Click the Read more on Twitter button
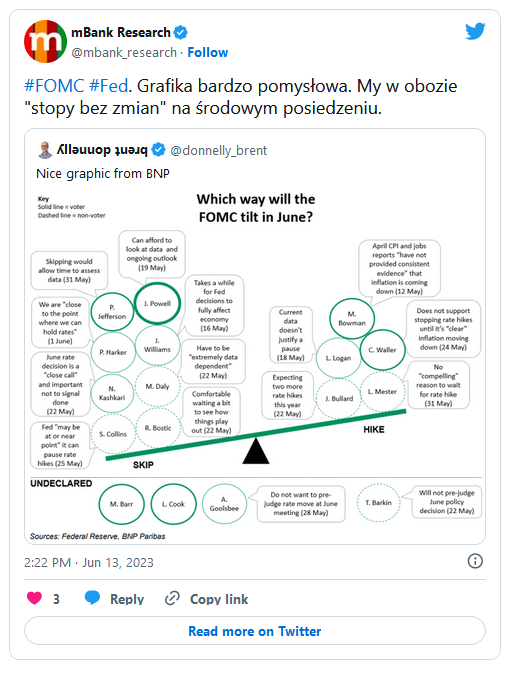The height and width of the screenshot is (673, 514). [255, 631]
